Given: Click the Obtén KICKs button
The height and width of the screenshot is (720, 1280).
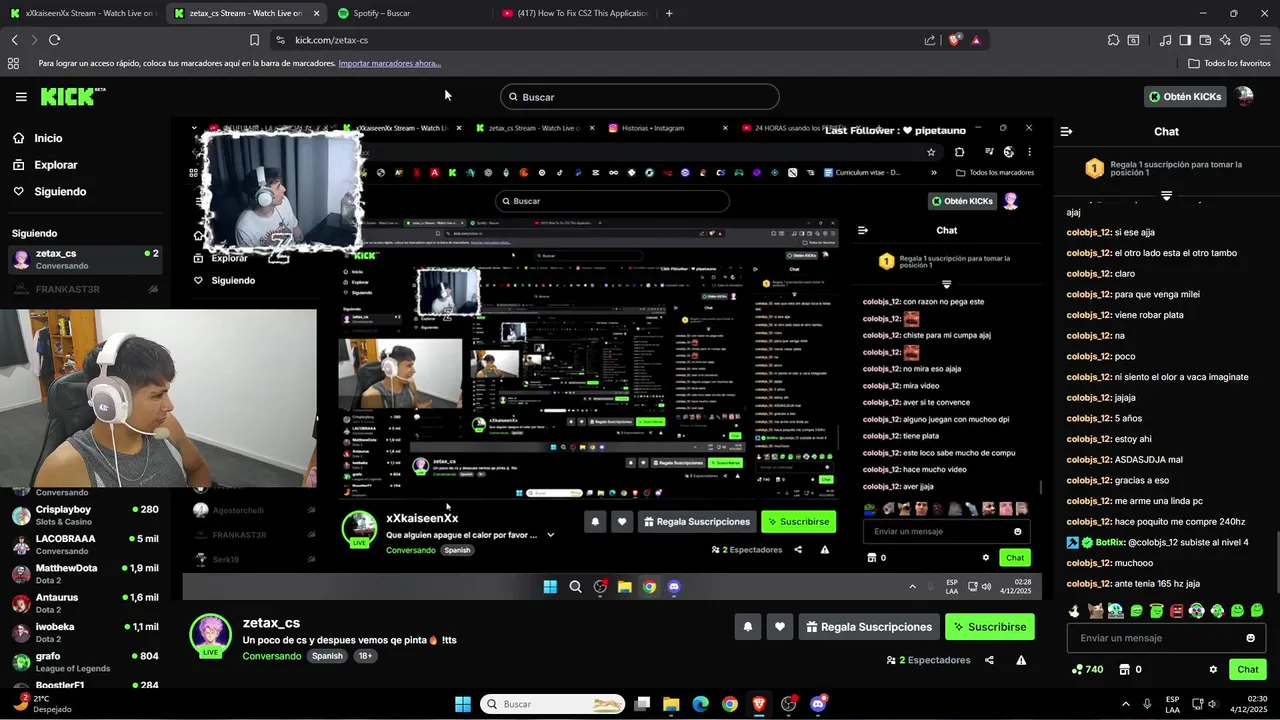Looking at the screenshot, I should pos(1185,97).
